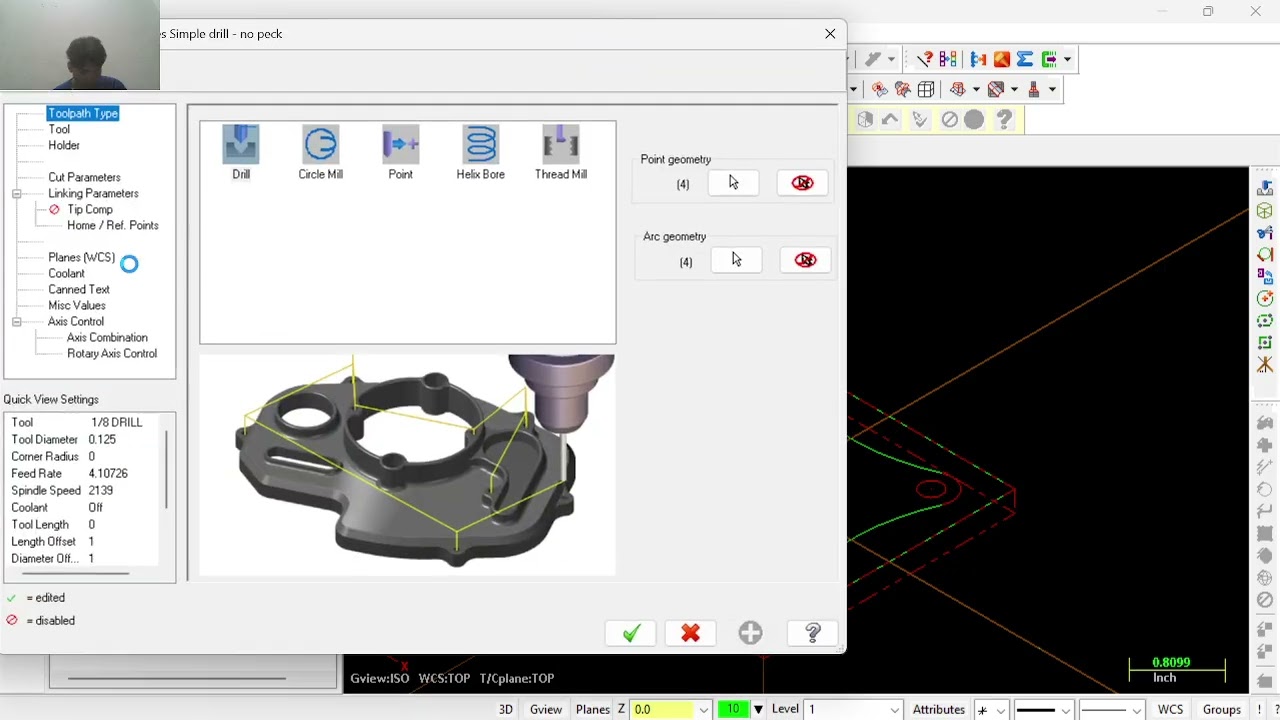Click the blue Sigma toolbar icon
The image size is (1280, 720).
pos(1024,59)
